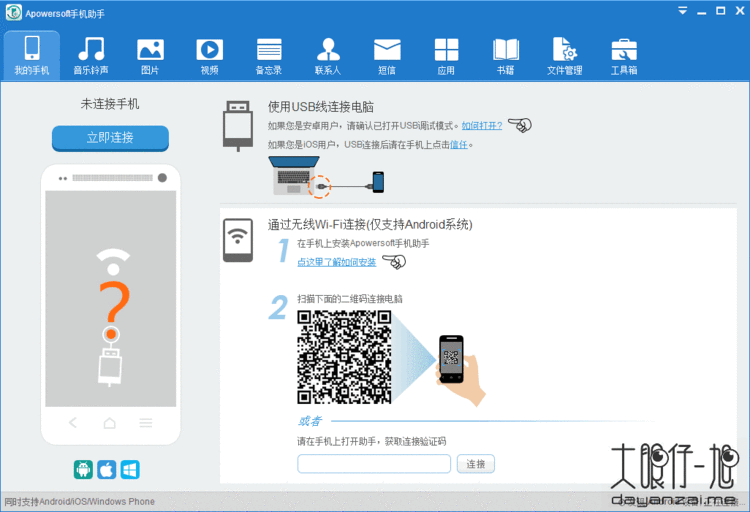The image size is (750, 512).
Task: Open the 工具箱 toolbox tab
Action: coord(624,55)
